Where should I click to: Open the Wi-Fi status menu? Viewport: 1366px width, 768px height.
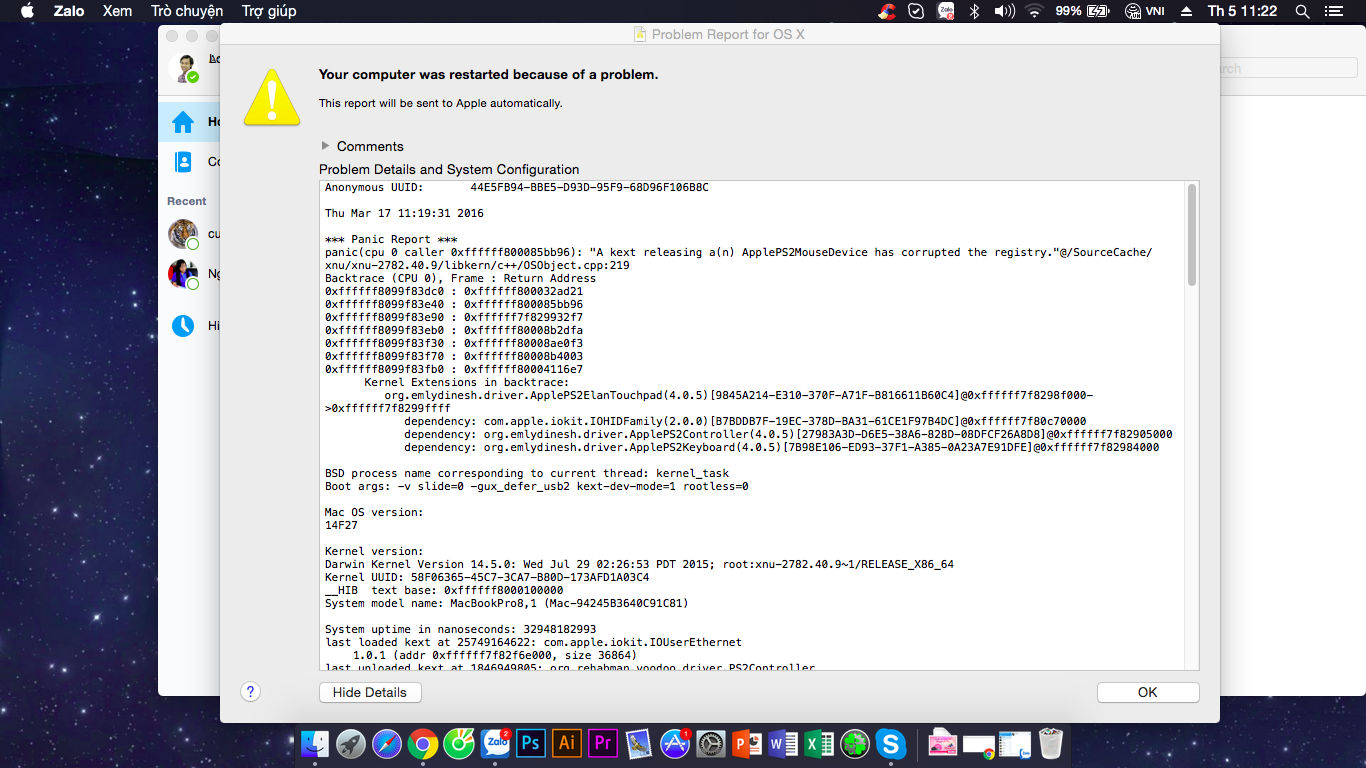pyautogui.click(x=1034, y=11)
